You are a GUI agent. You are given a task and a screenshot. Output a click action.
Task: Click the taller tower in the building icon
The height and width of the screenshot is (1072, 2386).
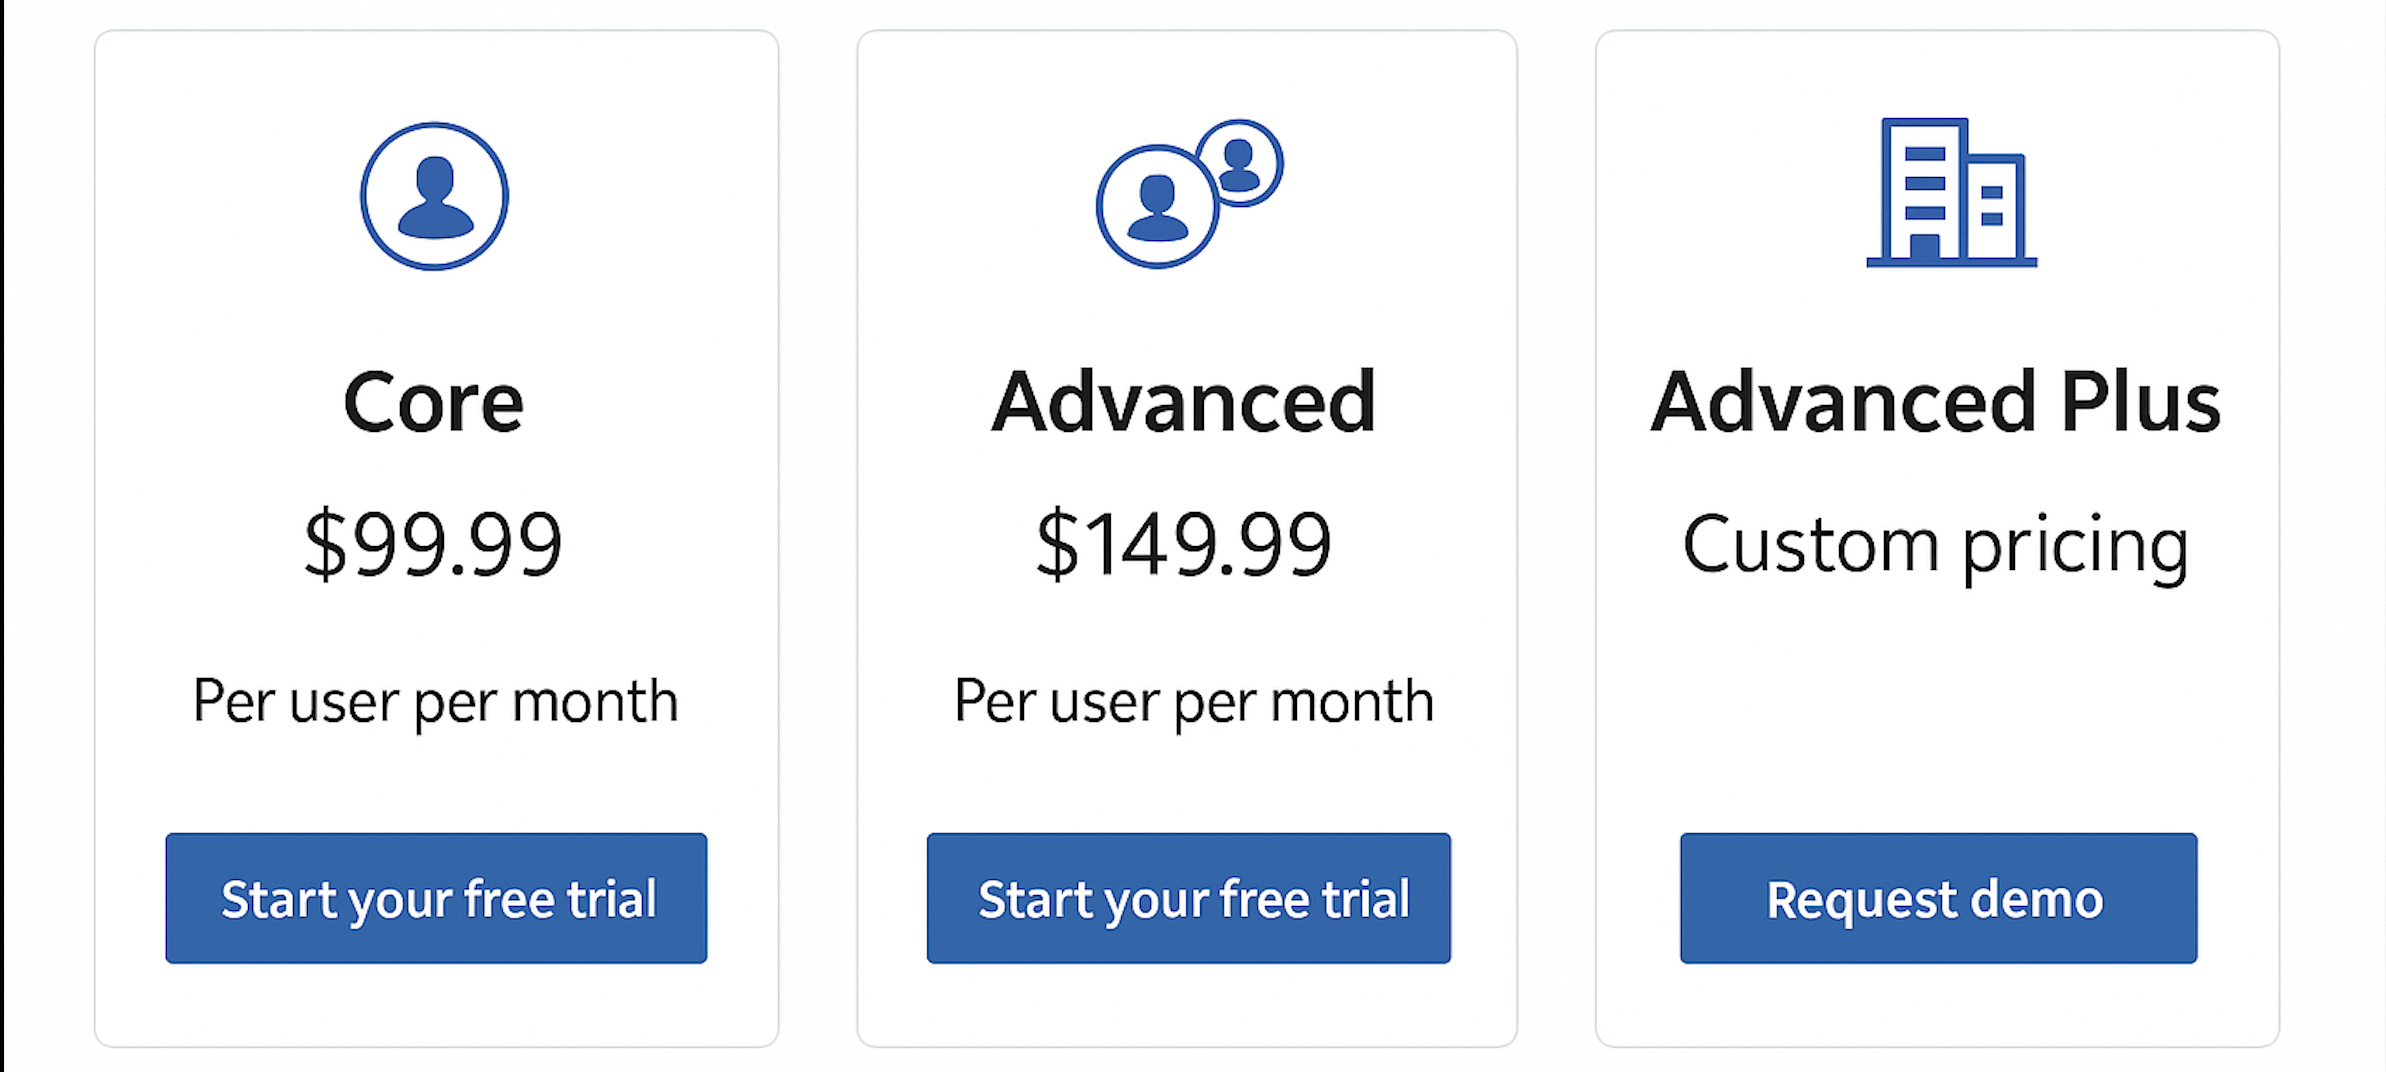pos(1923,190)
